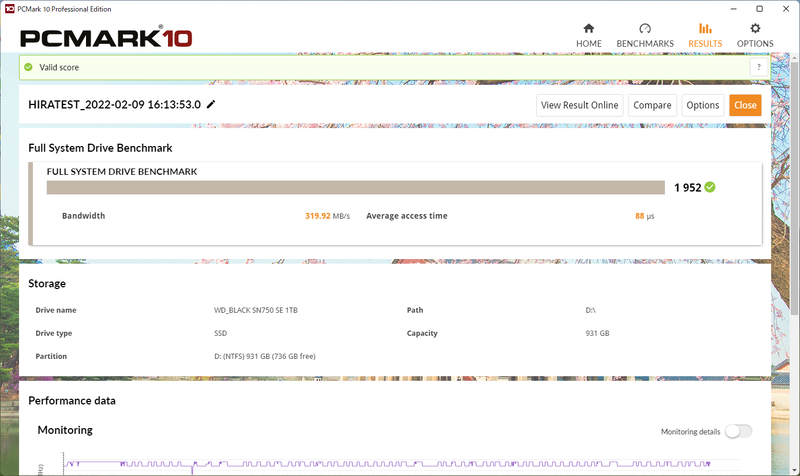The width and height of the screenshot is (800, 476).
Task: Switch to the RESULTS tab
Action: coord(705,36)
